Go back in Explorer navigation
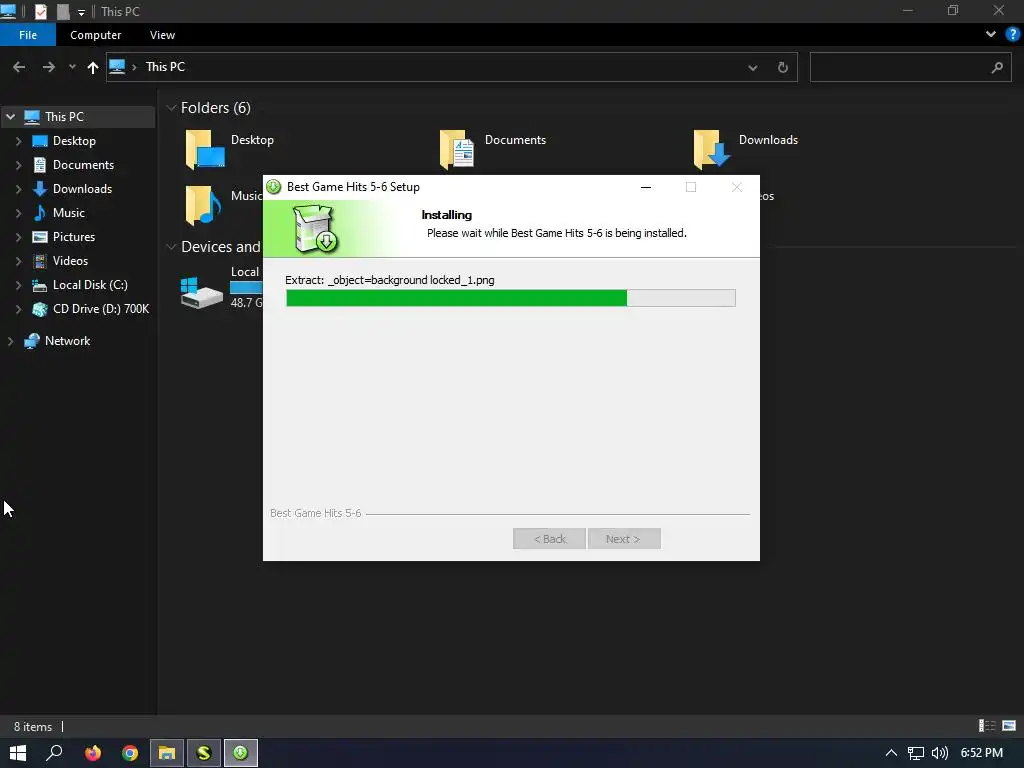This screenshot has width=1024, height=768. (19, 67)
